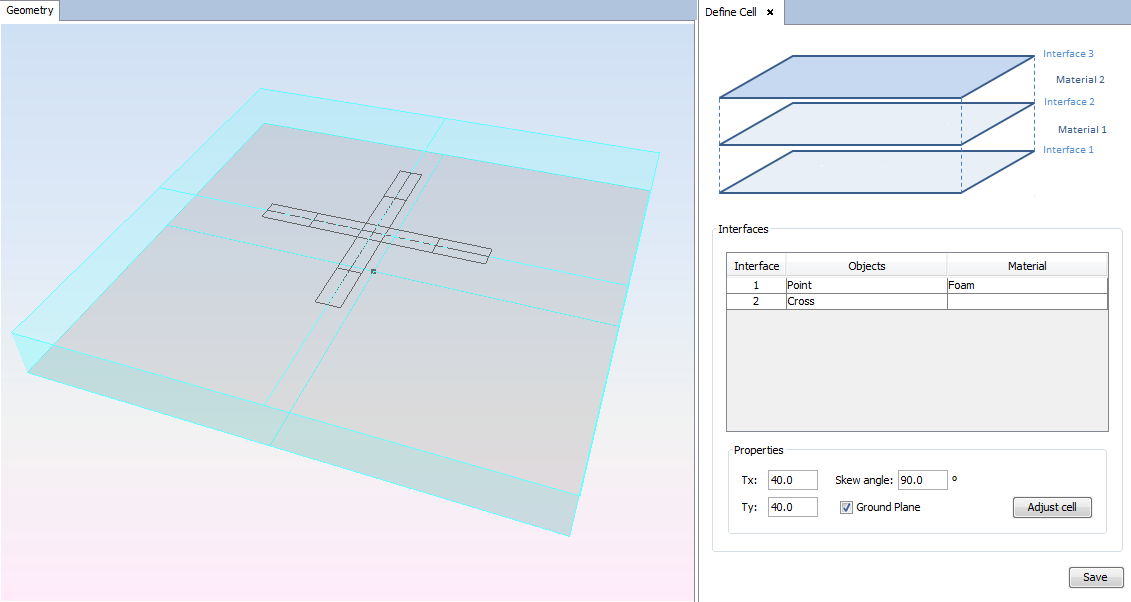Select the Foam material cell
1131x602 pixels.
click(1026, 285)
